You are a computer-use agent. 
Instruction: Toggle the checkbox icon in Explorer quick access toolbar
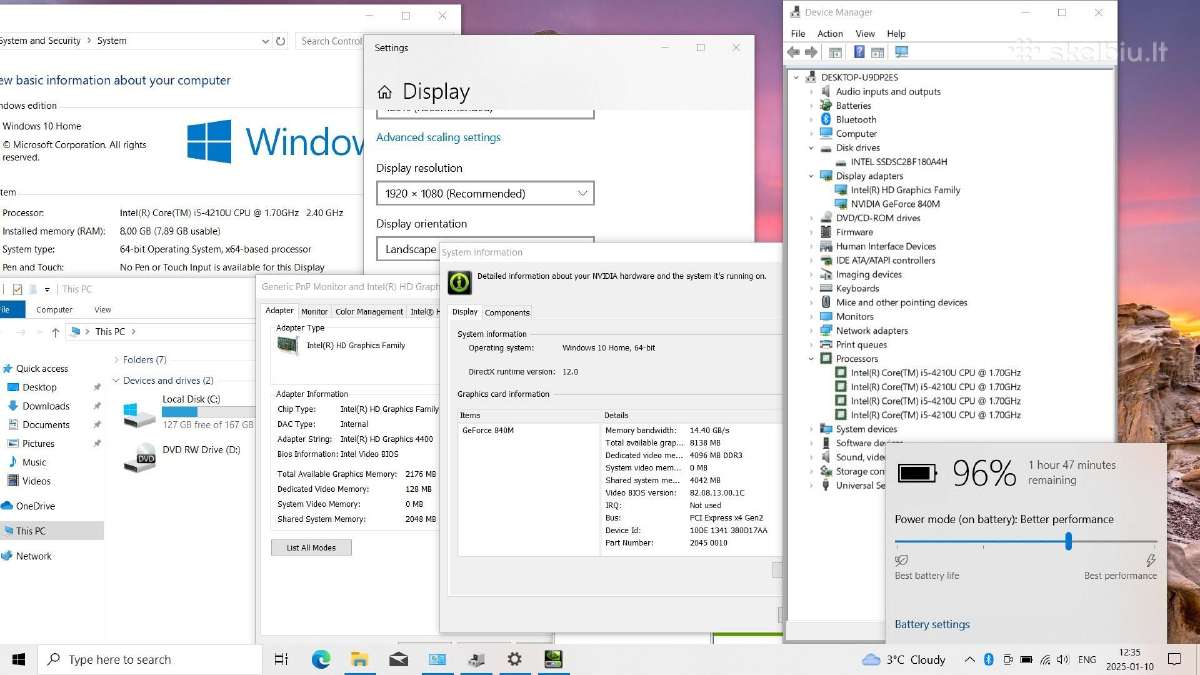[17, 289]
